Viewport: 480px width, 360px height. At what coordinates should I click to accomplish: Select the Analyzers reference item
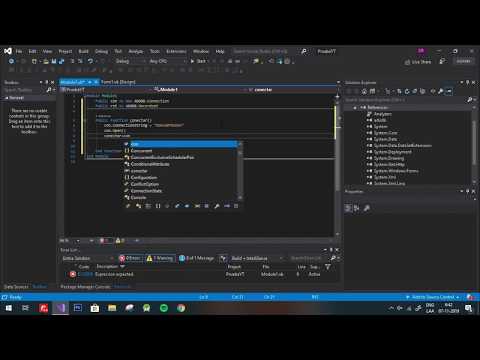(382, 114)
